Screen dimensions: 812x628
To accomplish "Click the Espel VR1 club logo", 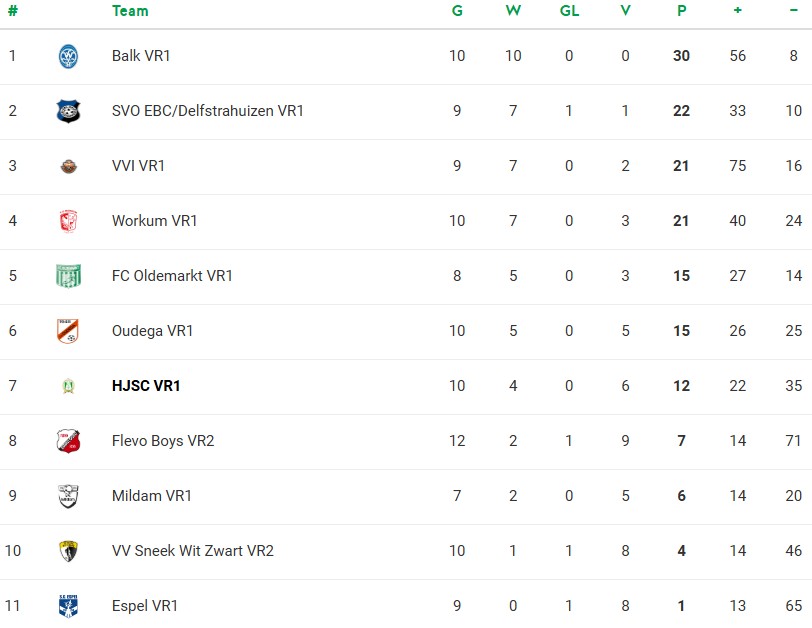I will tap(68, 606).
